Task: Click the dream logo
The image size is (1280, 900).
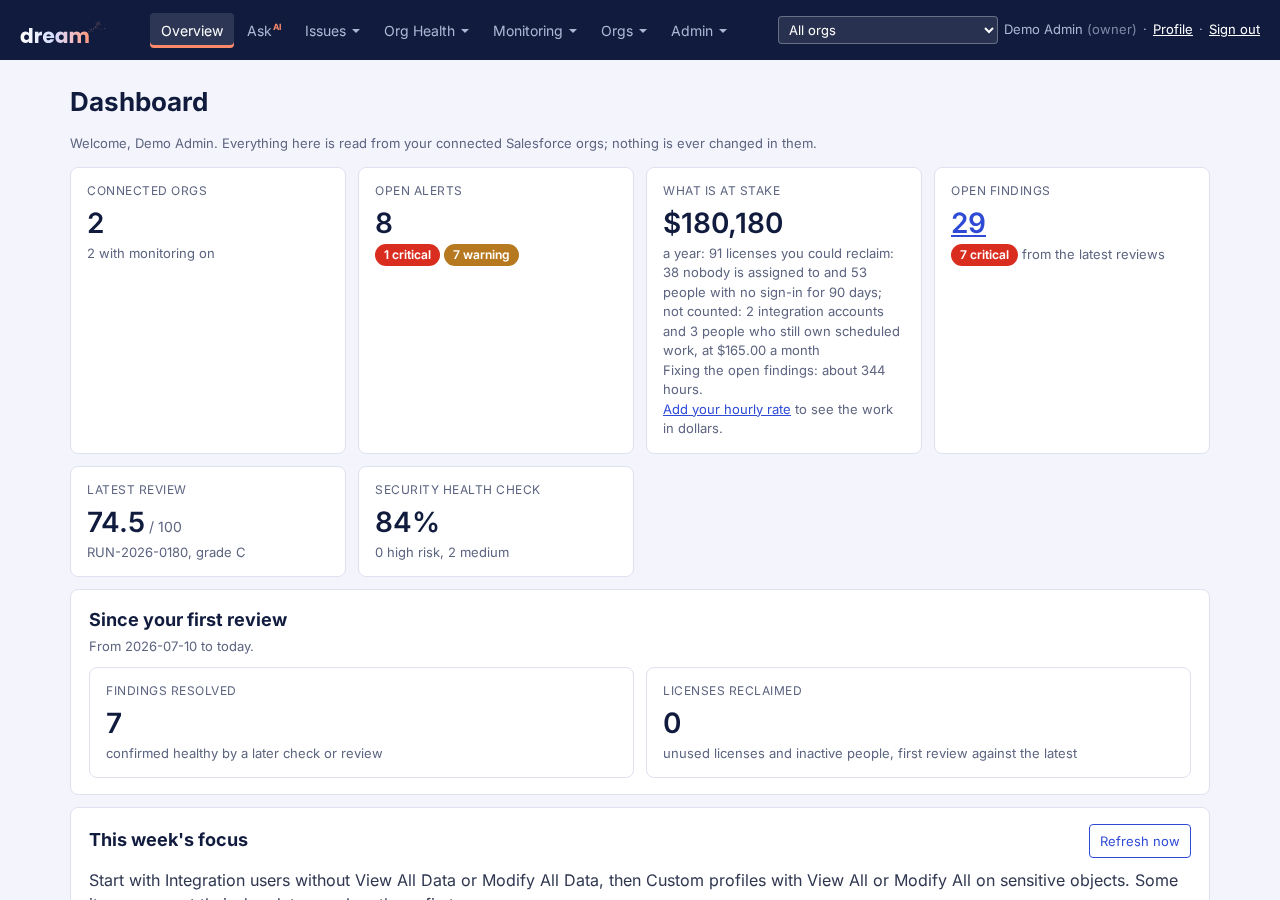Action: 62,33
